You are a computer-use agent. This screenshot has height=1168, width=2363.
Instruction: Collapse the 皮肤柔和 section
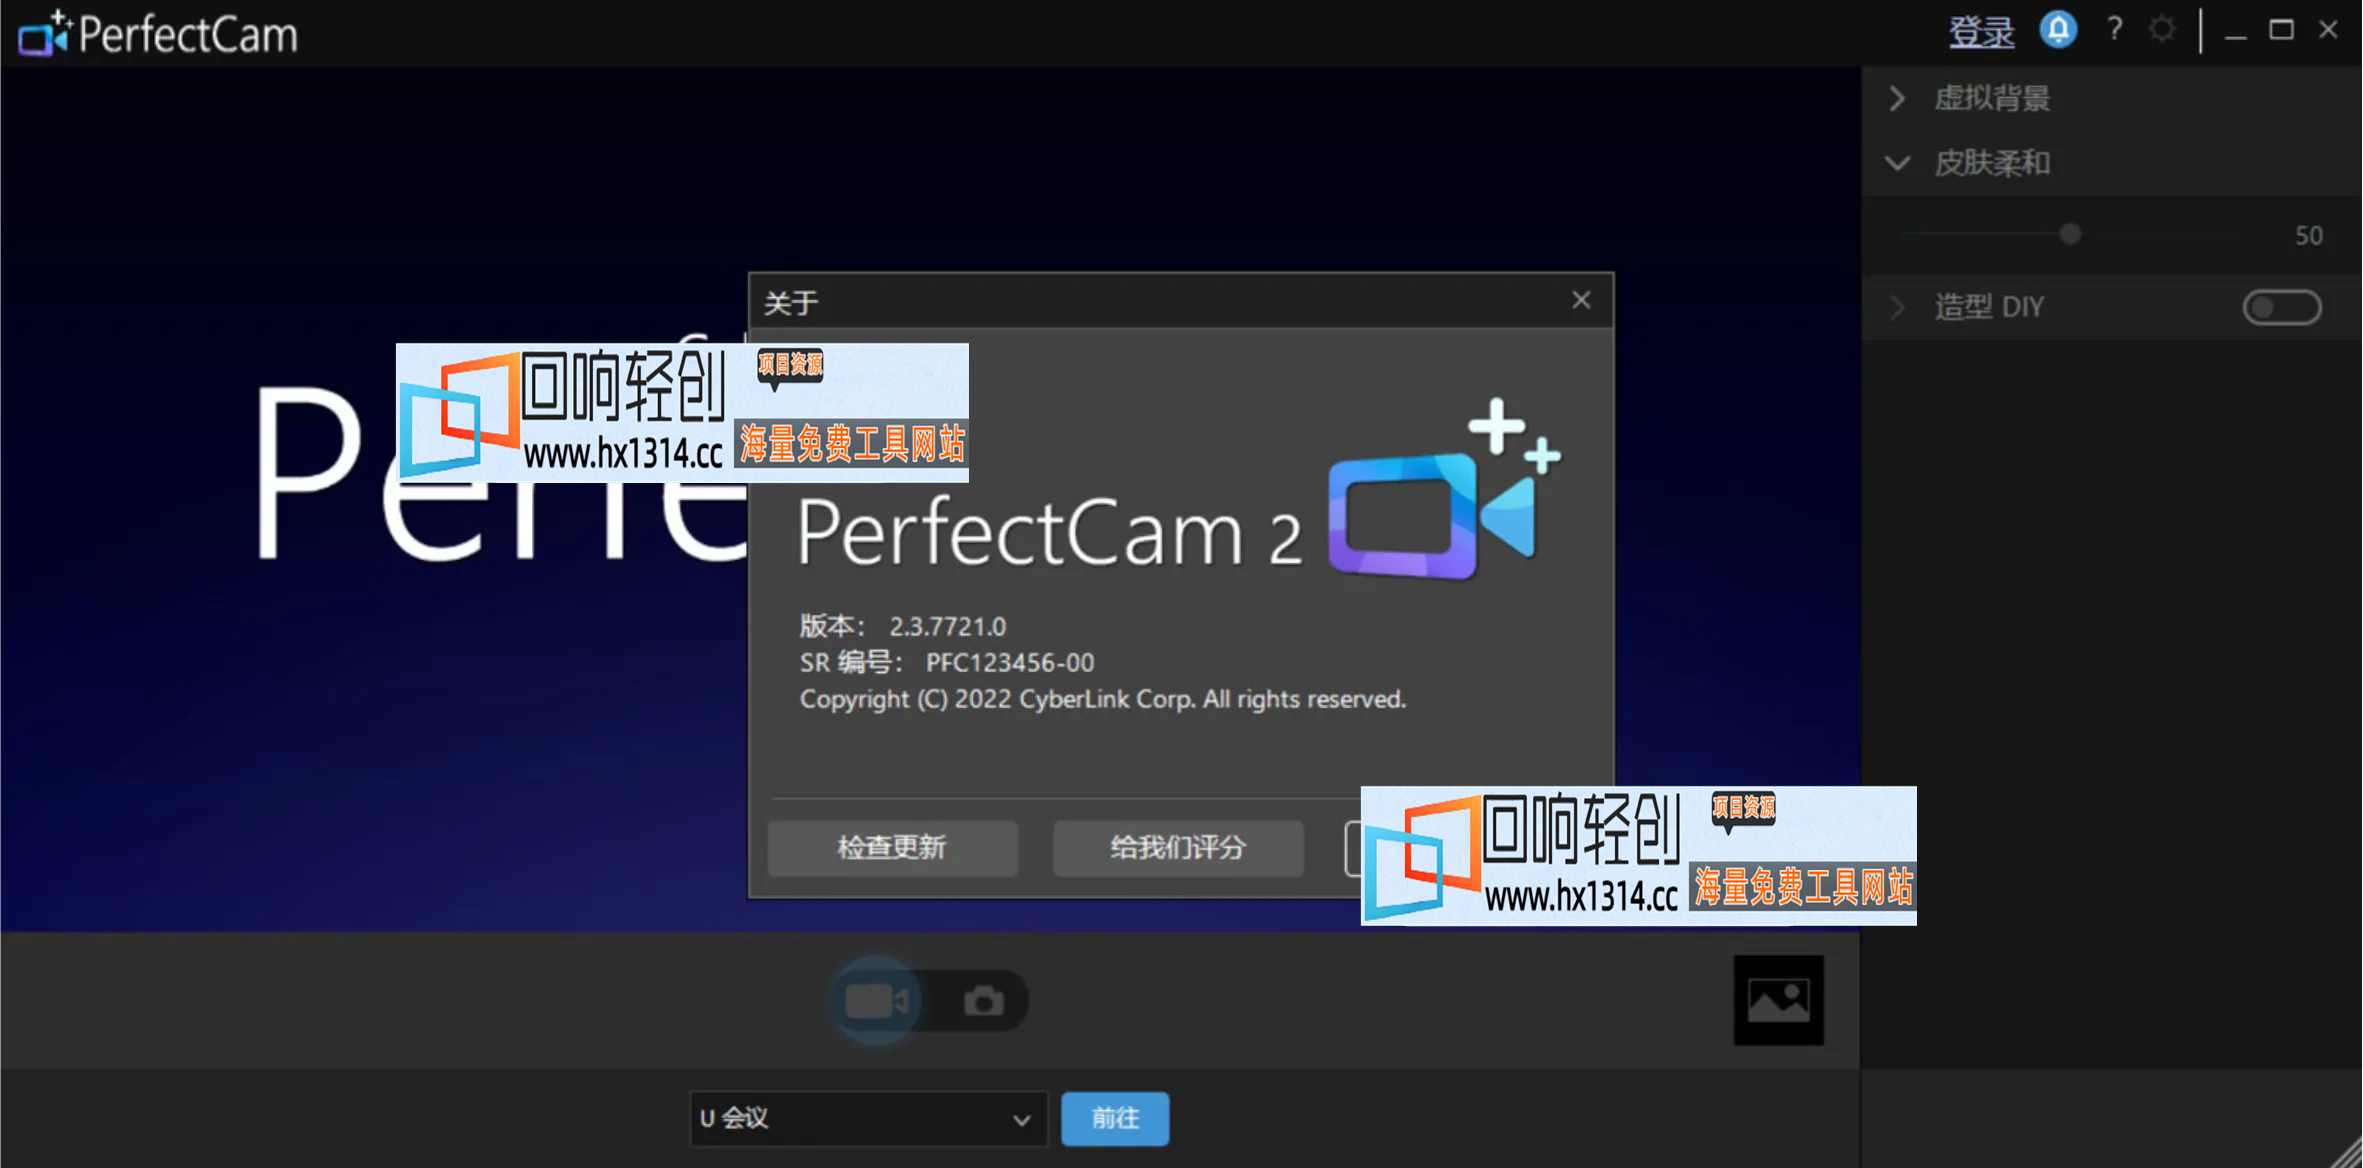pyautogui.click(x=1897, y=163)
